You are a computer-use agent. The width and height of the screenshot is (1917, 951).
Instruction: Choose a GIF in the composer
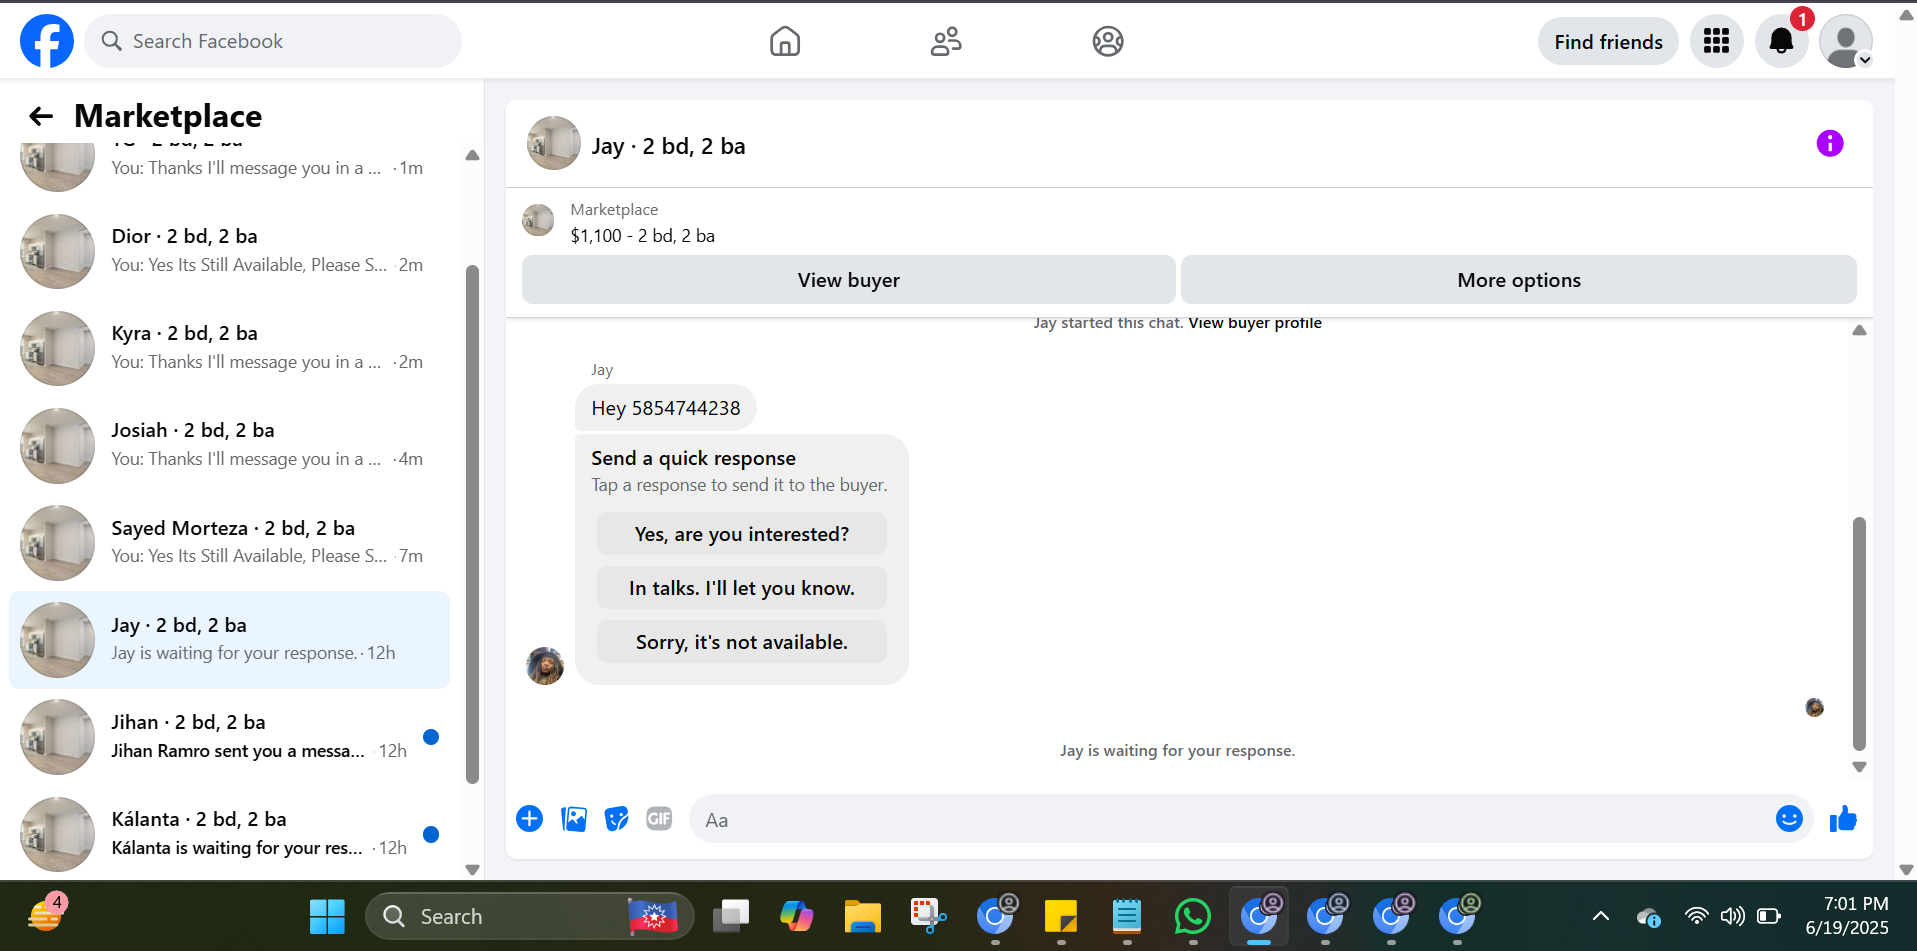point(659,819)
